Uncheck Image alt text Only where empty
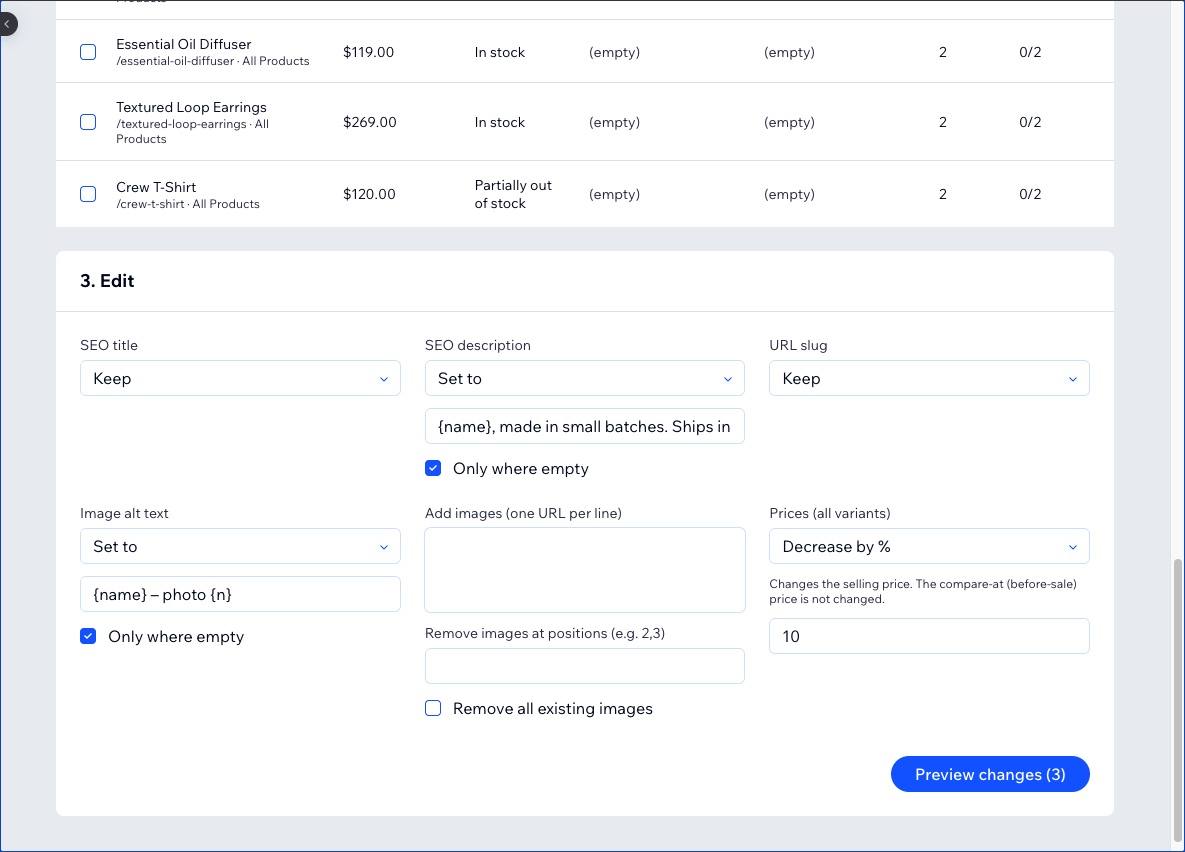Screen dimensions: 1185x852 88,636
